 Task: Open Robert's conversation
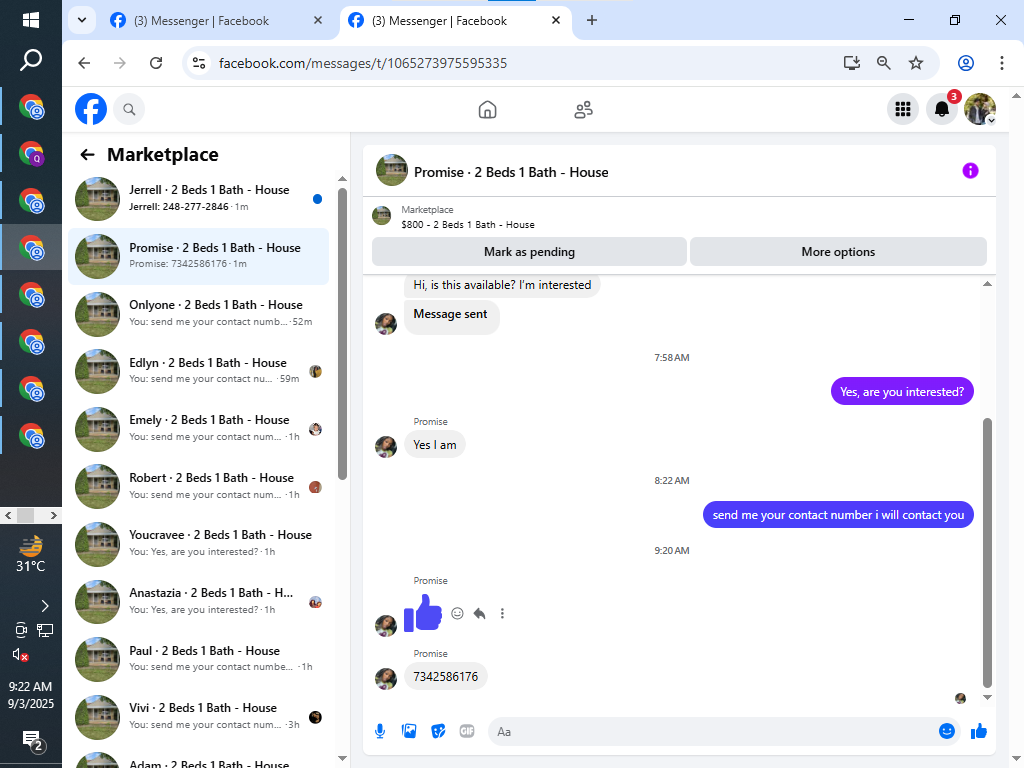point(199,486)
